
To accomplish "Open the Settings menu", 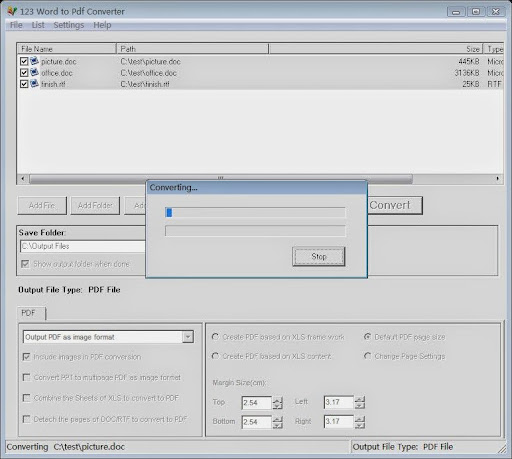I will tap(69, 25).
